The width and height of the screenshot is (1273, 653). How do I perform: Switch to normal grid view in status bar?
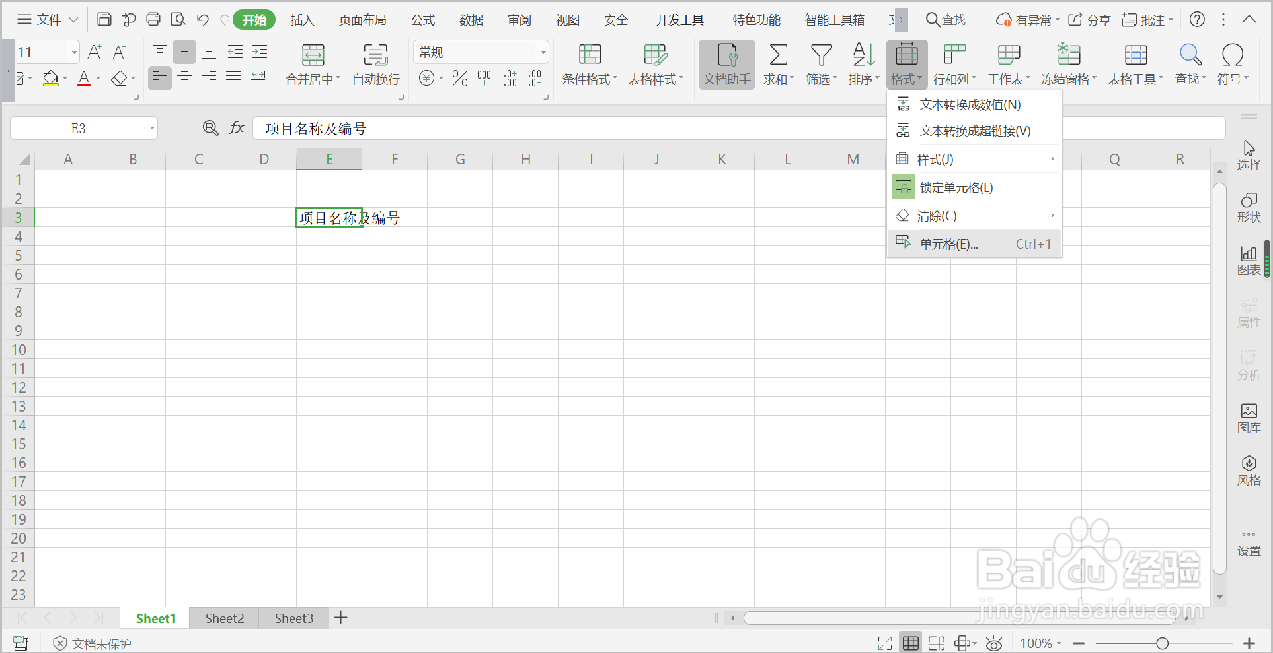[911, 643]
